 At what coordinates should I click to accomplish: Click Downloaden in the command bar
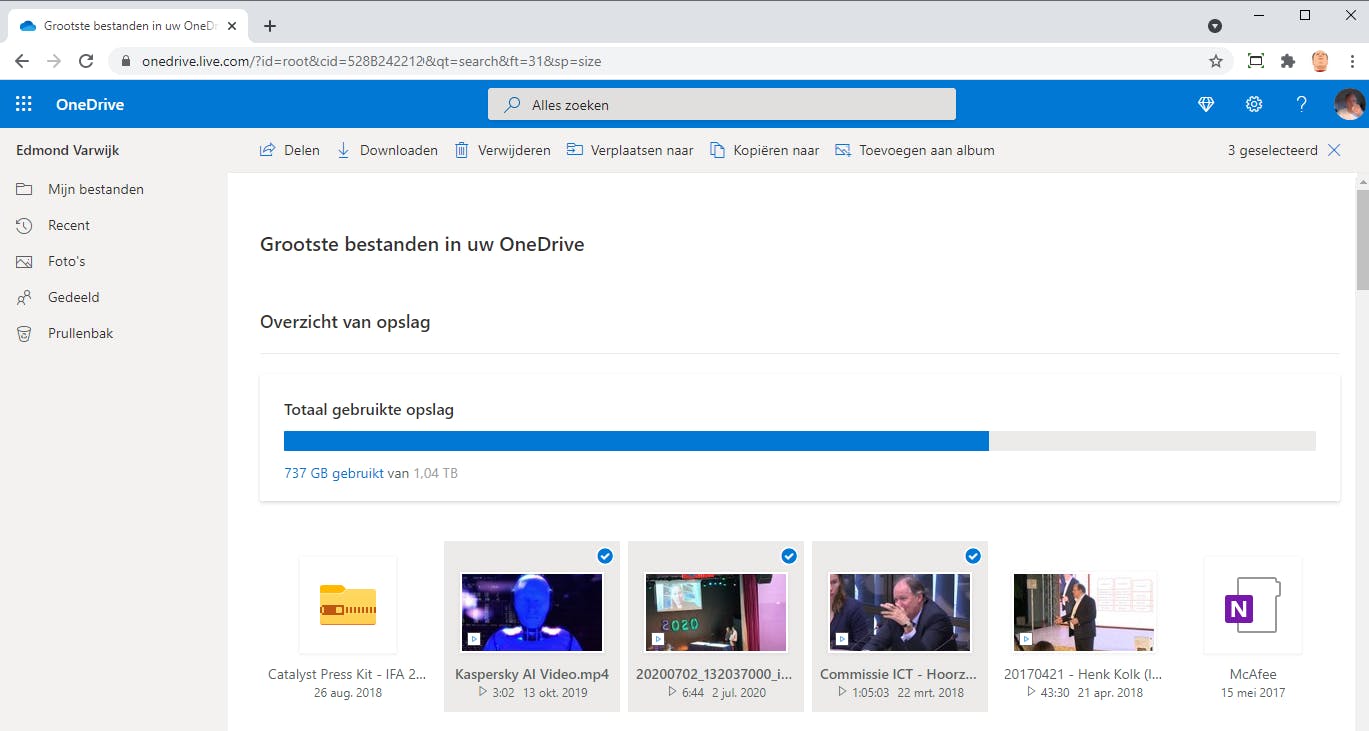click(387, 150)
